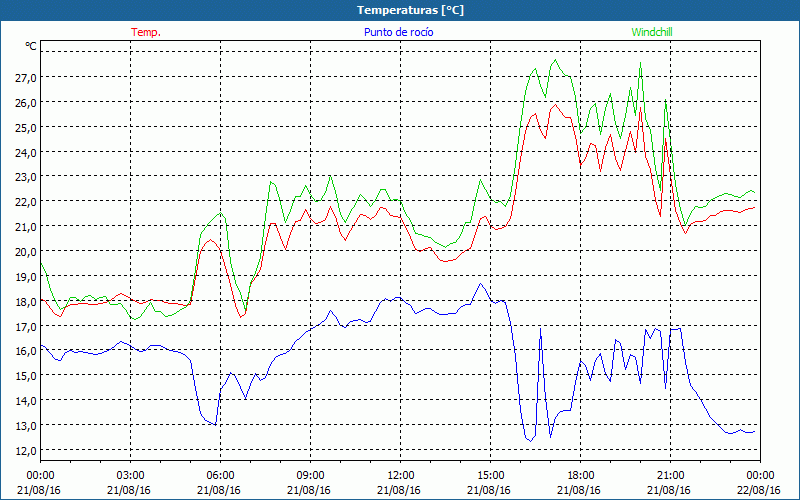The width and height of the screenshot is (800, 500).
Task: Click the 27,0 y-axis value
Action: [25, 78]
